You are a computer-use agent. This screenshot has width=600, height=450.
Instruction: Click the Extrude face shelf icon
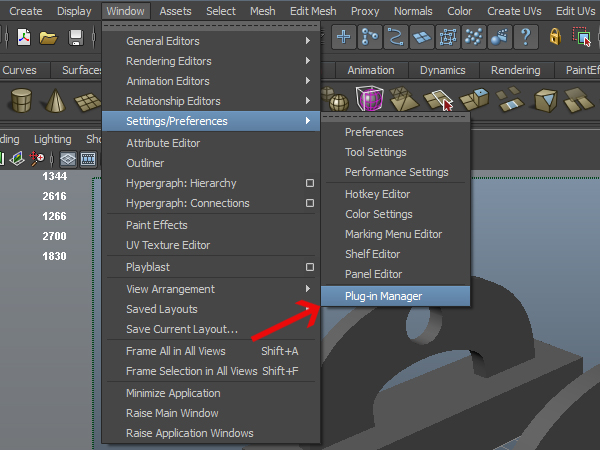(474, 99)
